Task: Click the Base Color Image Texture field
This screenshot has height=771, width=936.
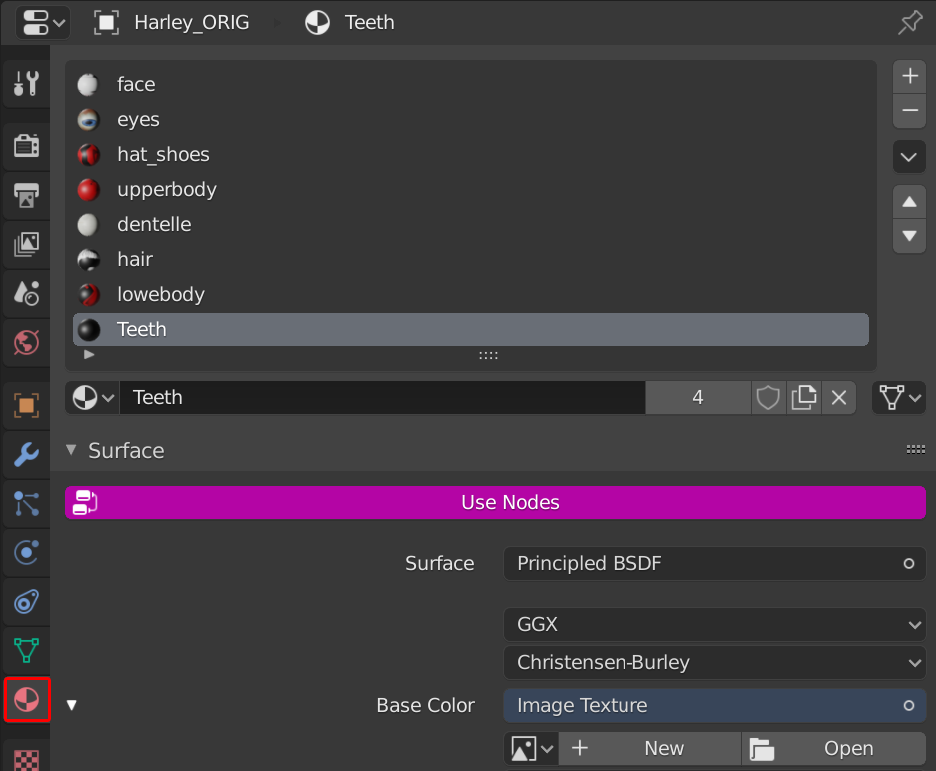Action: point(715,705)
